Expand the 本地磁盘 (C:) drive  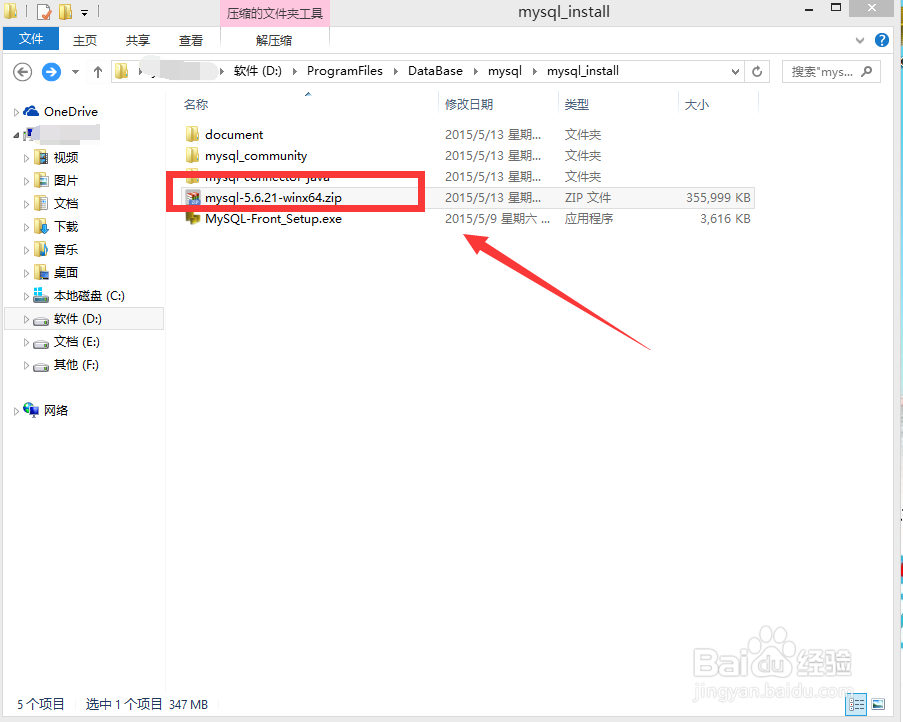pos(27,295)
